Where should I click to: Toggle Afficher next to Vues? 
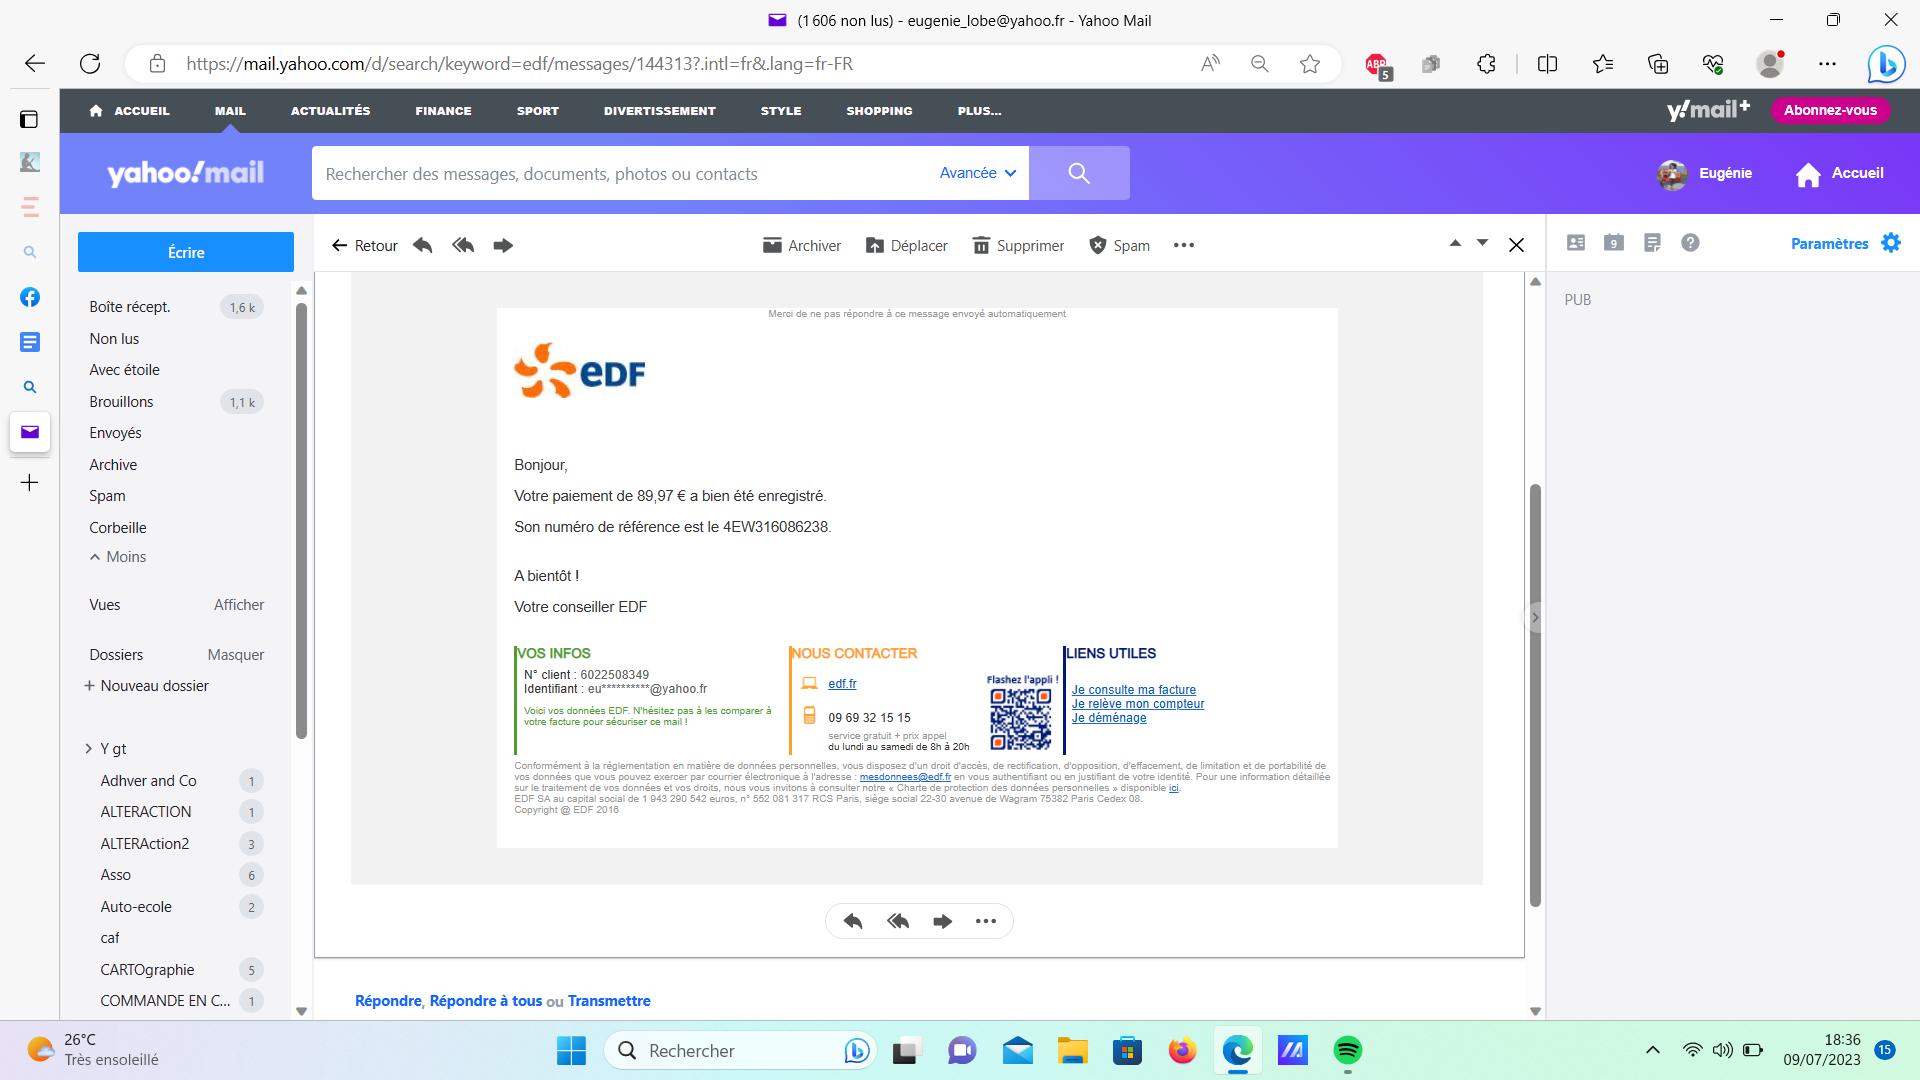click(239, 605)
